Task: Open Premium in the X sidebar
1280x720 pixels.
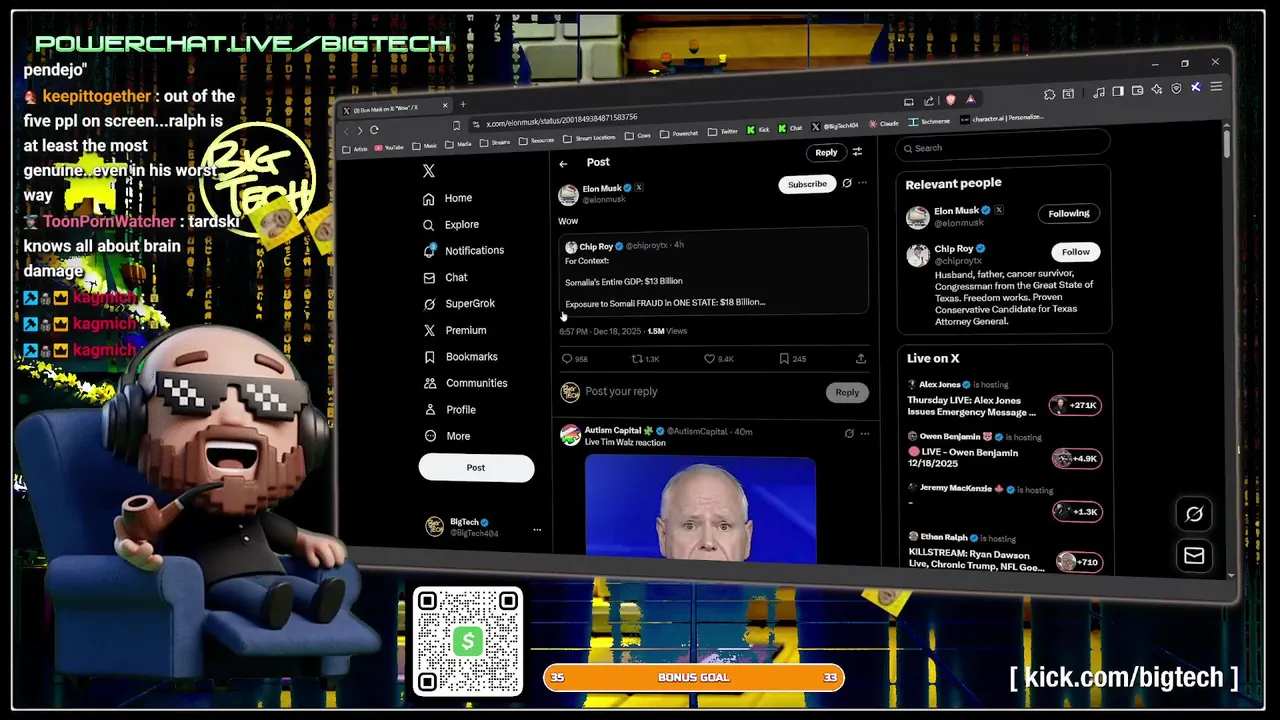Action: (x=454, y=330)
